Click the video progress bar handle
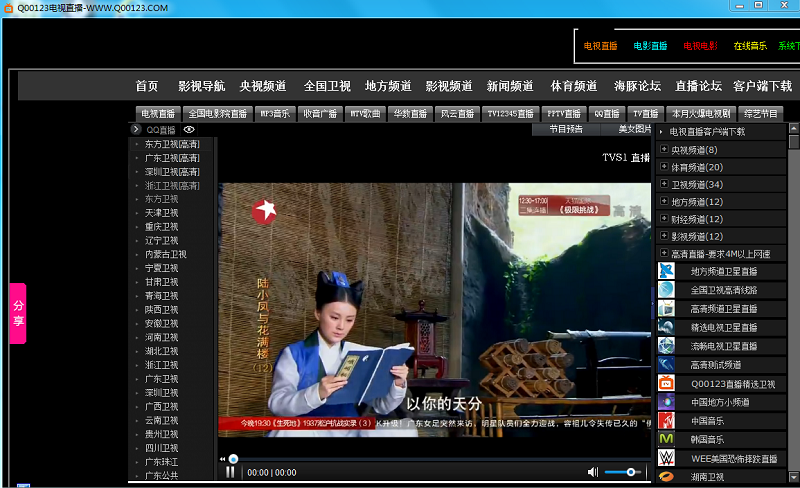Image resolution: width=800 pixels, height=488 pixels. (233, 459)
